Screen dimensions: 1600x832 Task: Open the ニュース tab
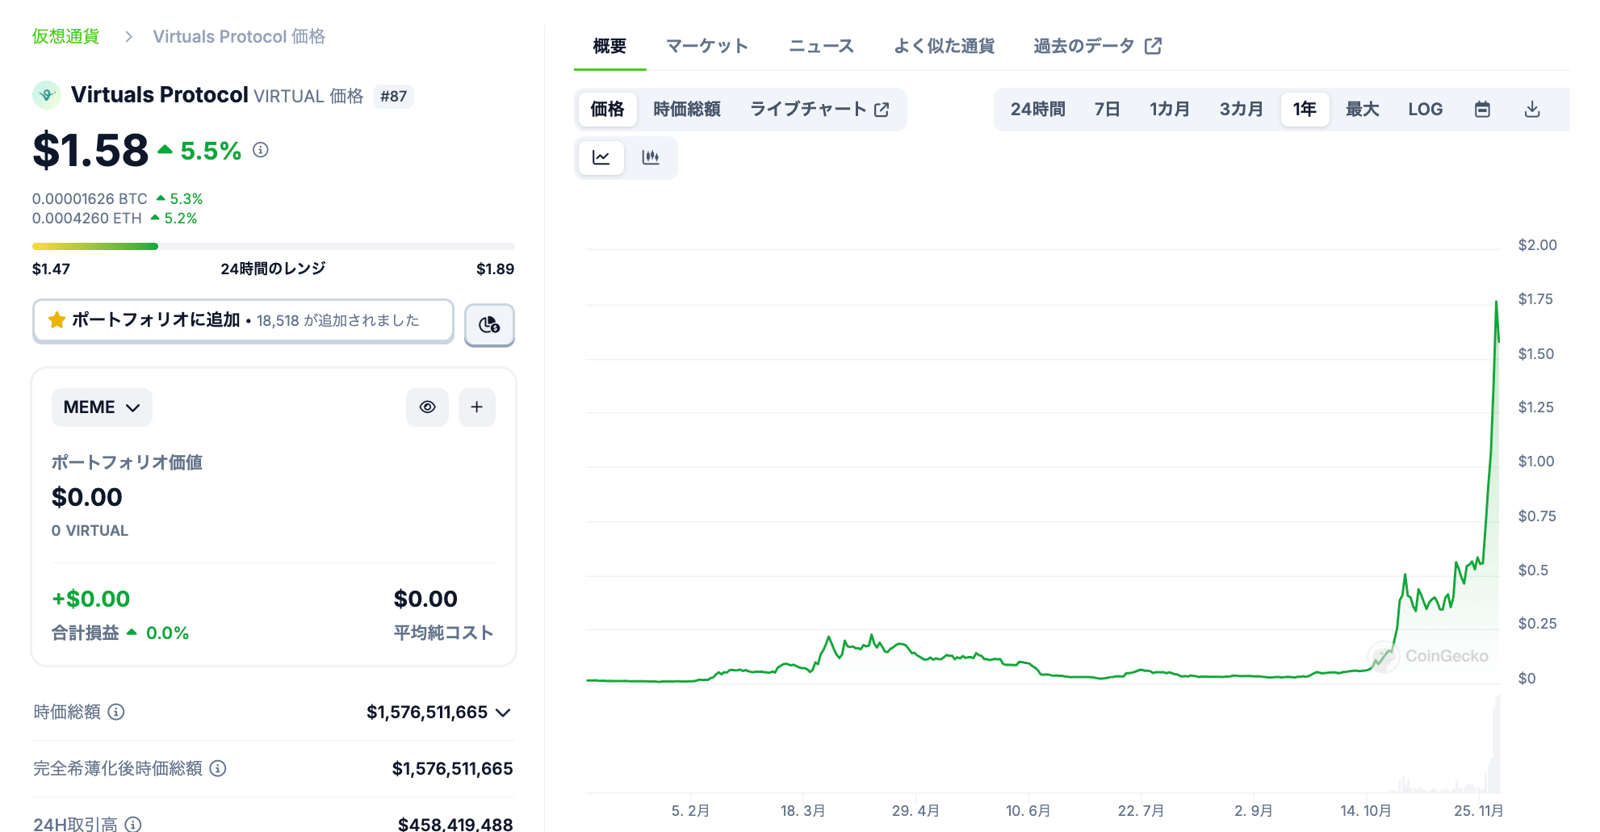point(820,46)
